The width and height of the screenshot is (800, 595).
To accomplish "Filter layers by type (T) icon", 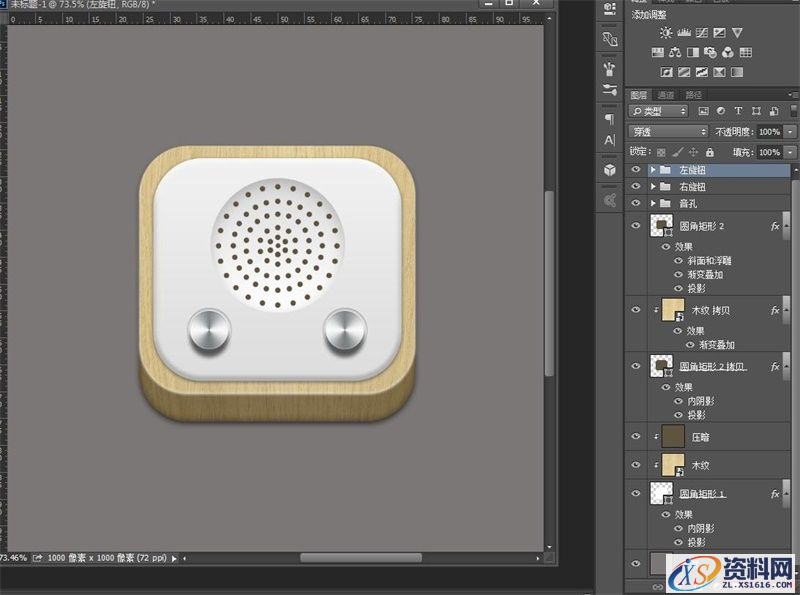I will tap(737, 111).
